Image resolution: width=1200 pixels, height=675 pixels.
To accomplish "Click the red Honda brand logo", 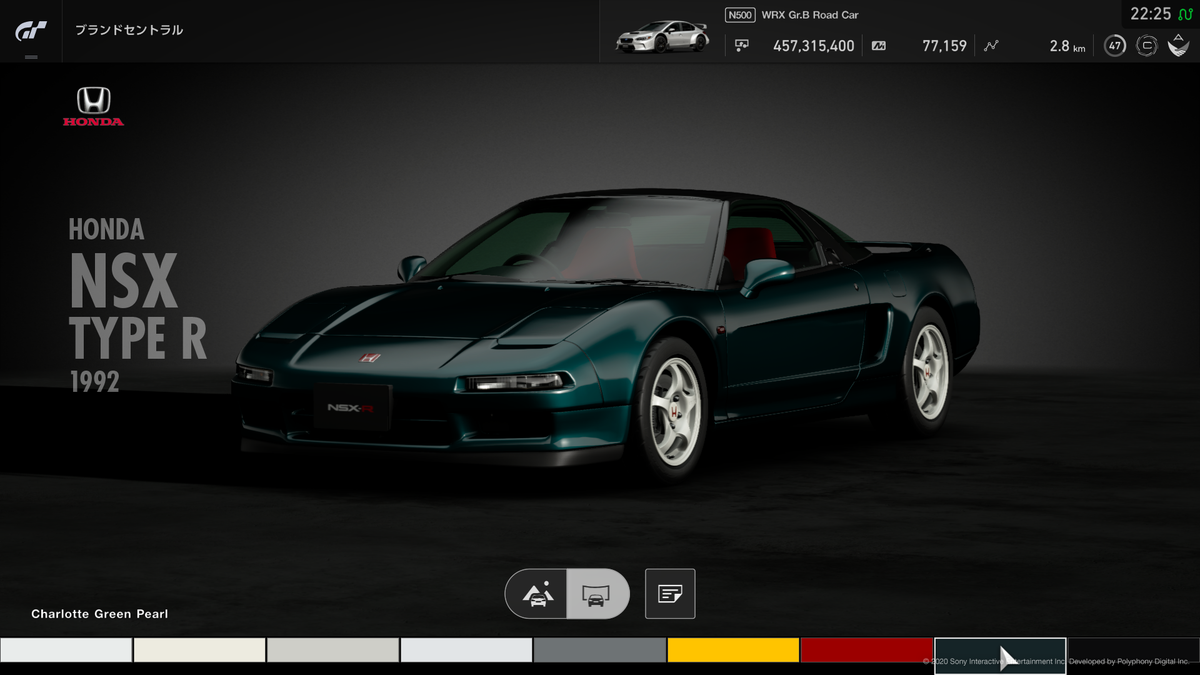I will pos(94,106).
